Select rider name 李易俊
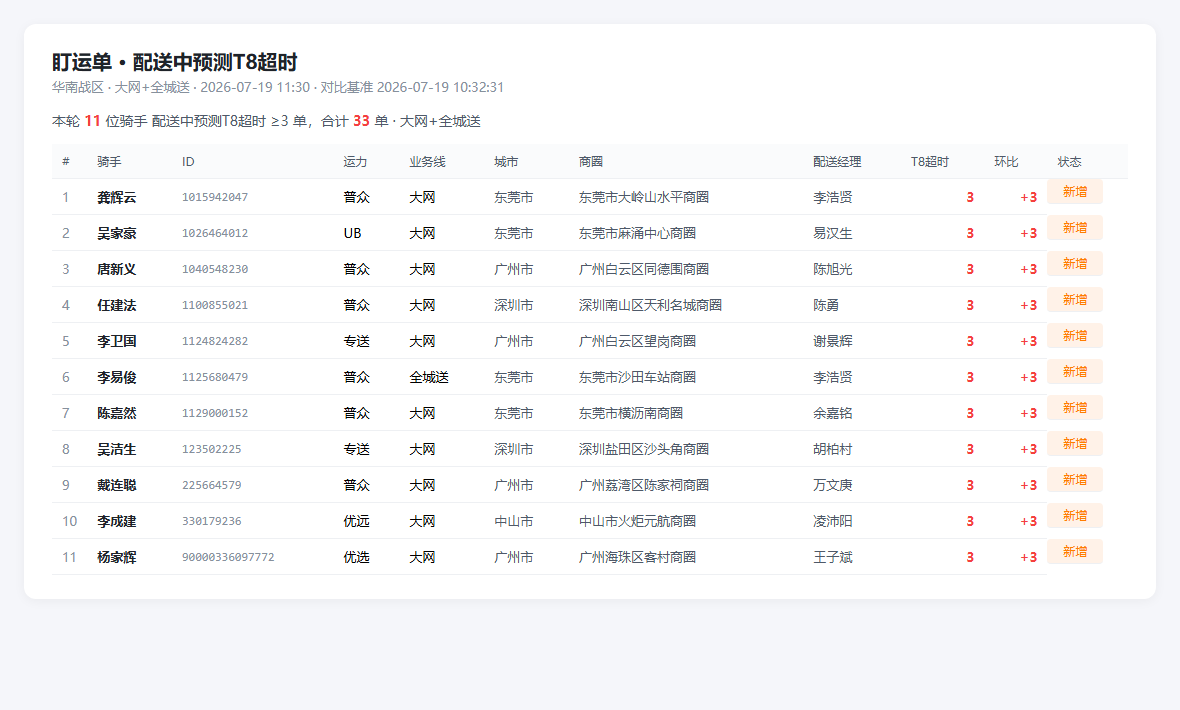This screenshot has height=710, width=1180. coord(117,377)
